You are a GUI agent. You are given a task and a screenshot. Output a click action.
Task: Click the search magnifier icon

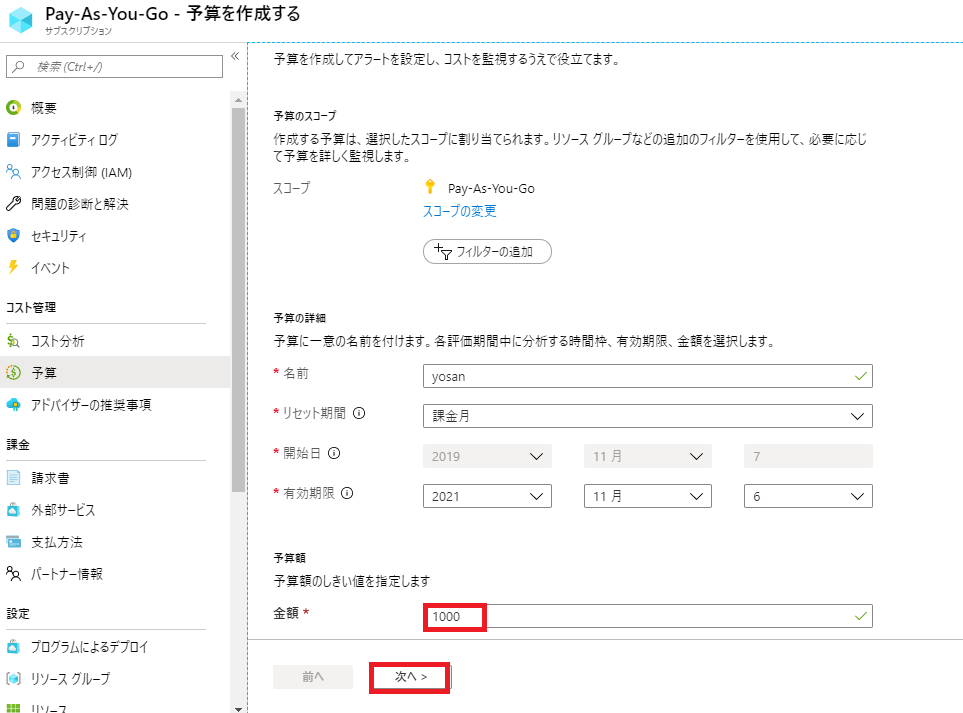click(19, 66)
